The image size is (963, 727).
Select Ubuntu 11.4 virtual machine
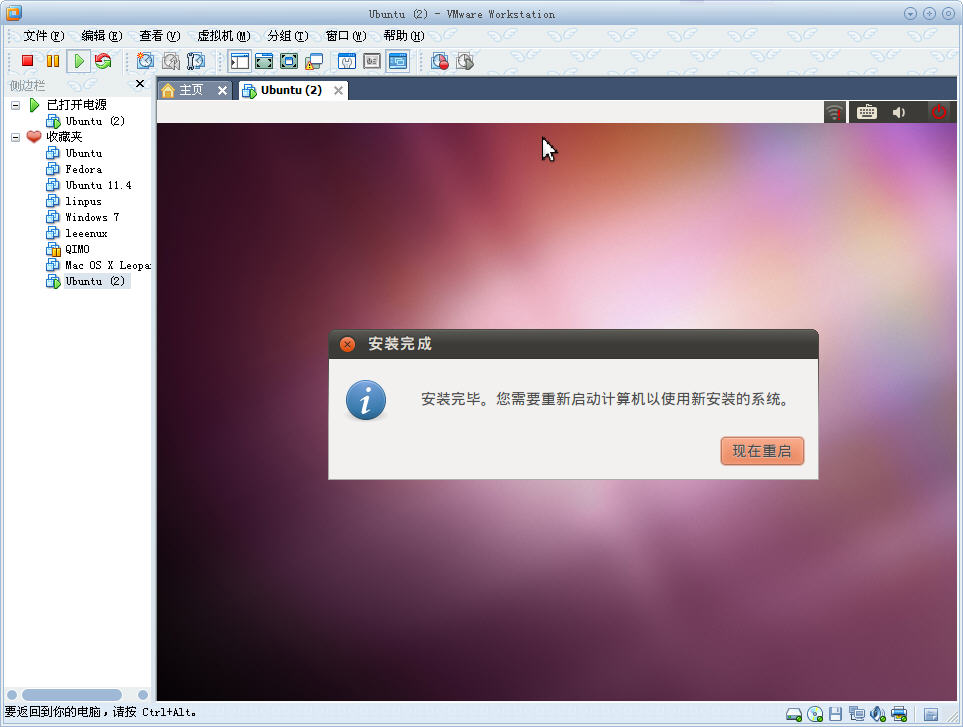pos(98,185)
